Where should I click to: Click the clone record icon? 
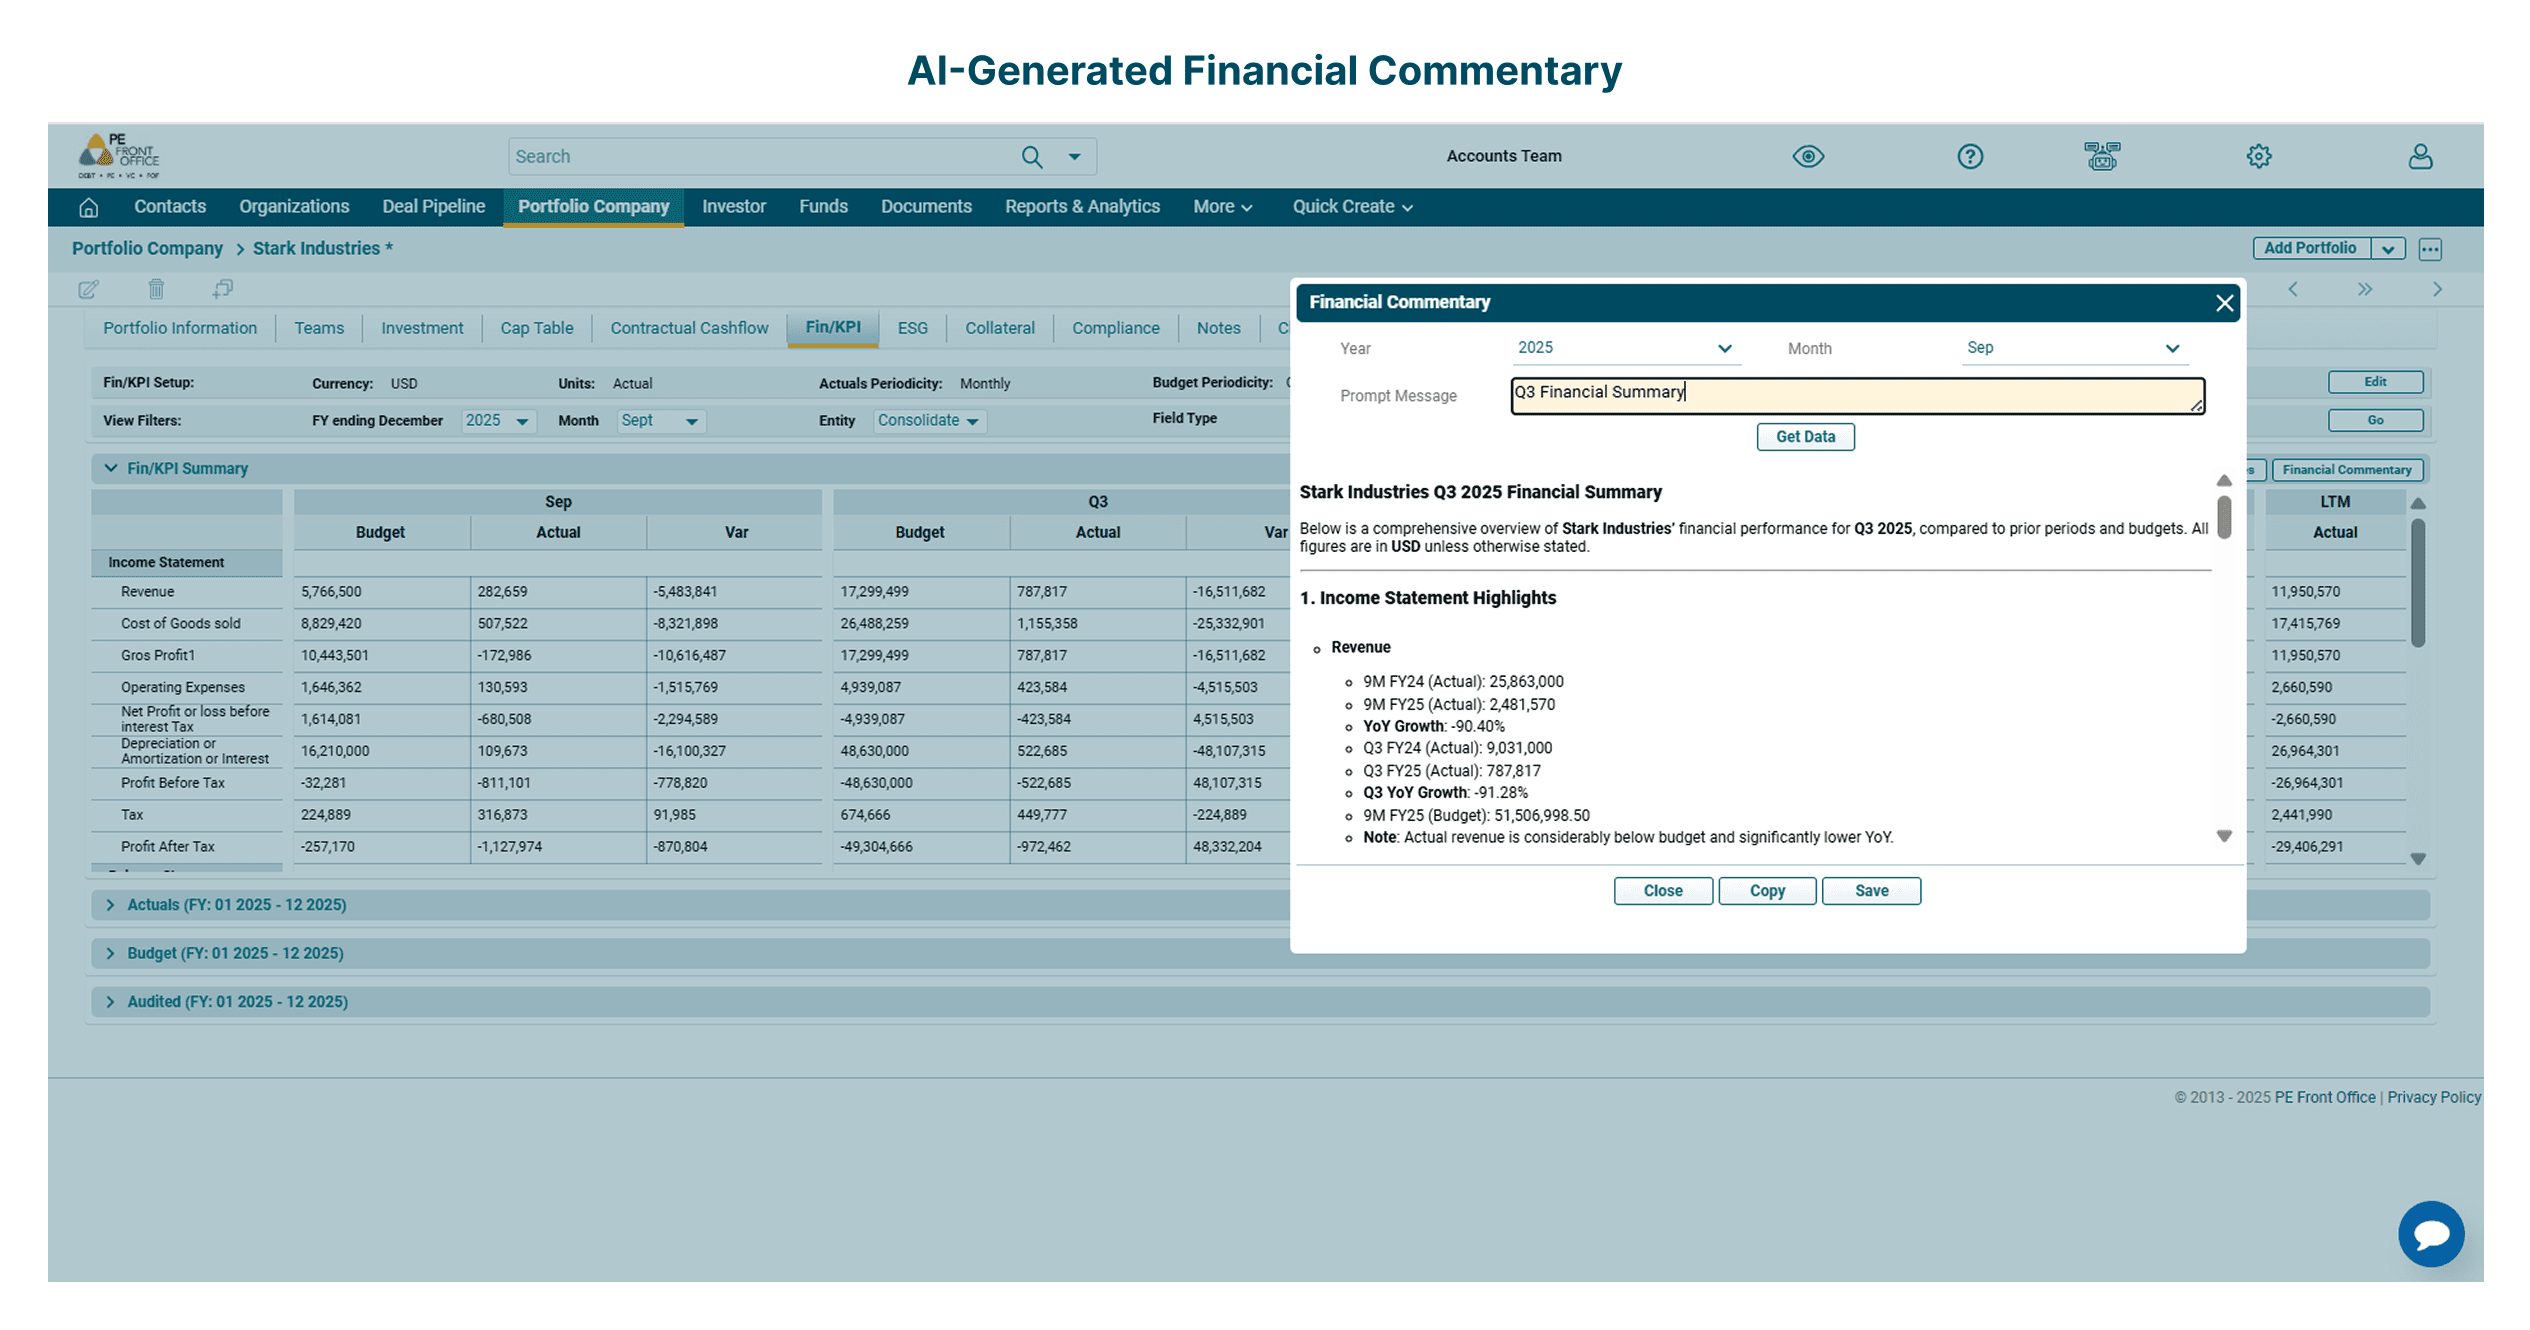click(222, 289)
